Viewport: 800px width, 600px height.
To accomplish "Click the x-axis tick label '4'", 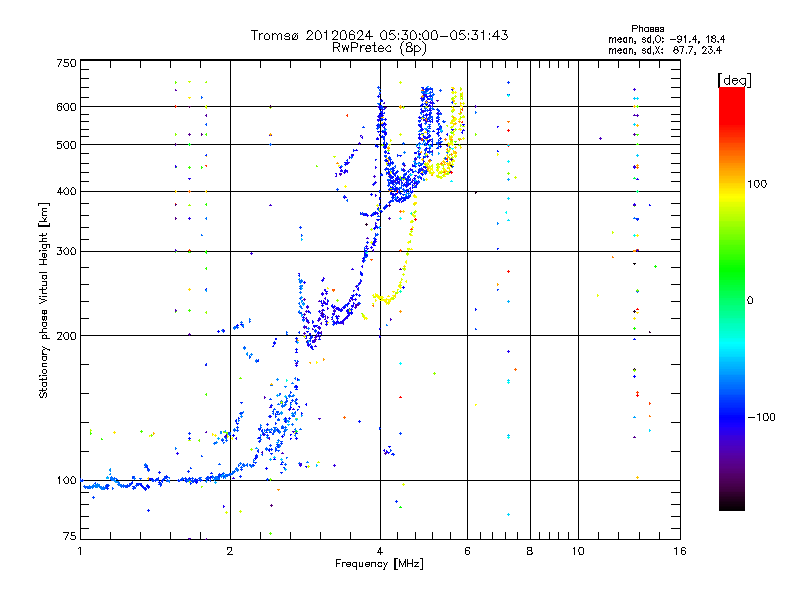I will click(380, 551).
